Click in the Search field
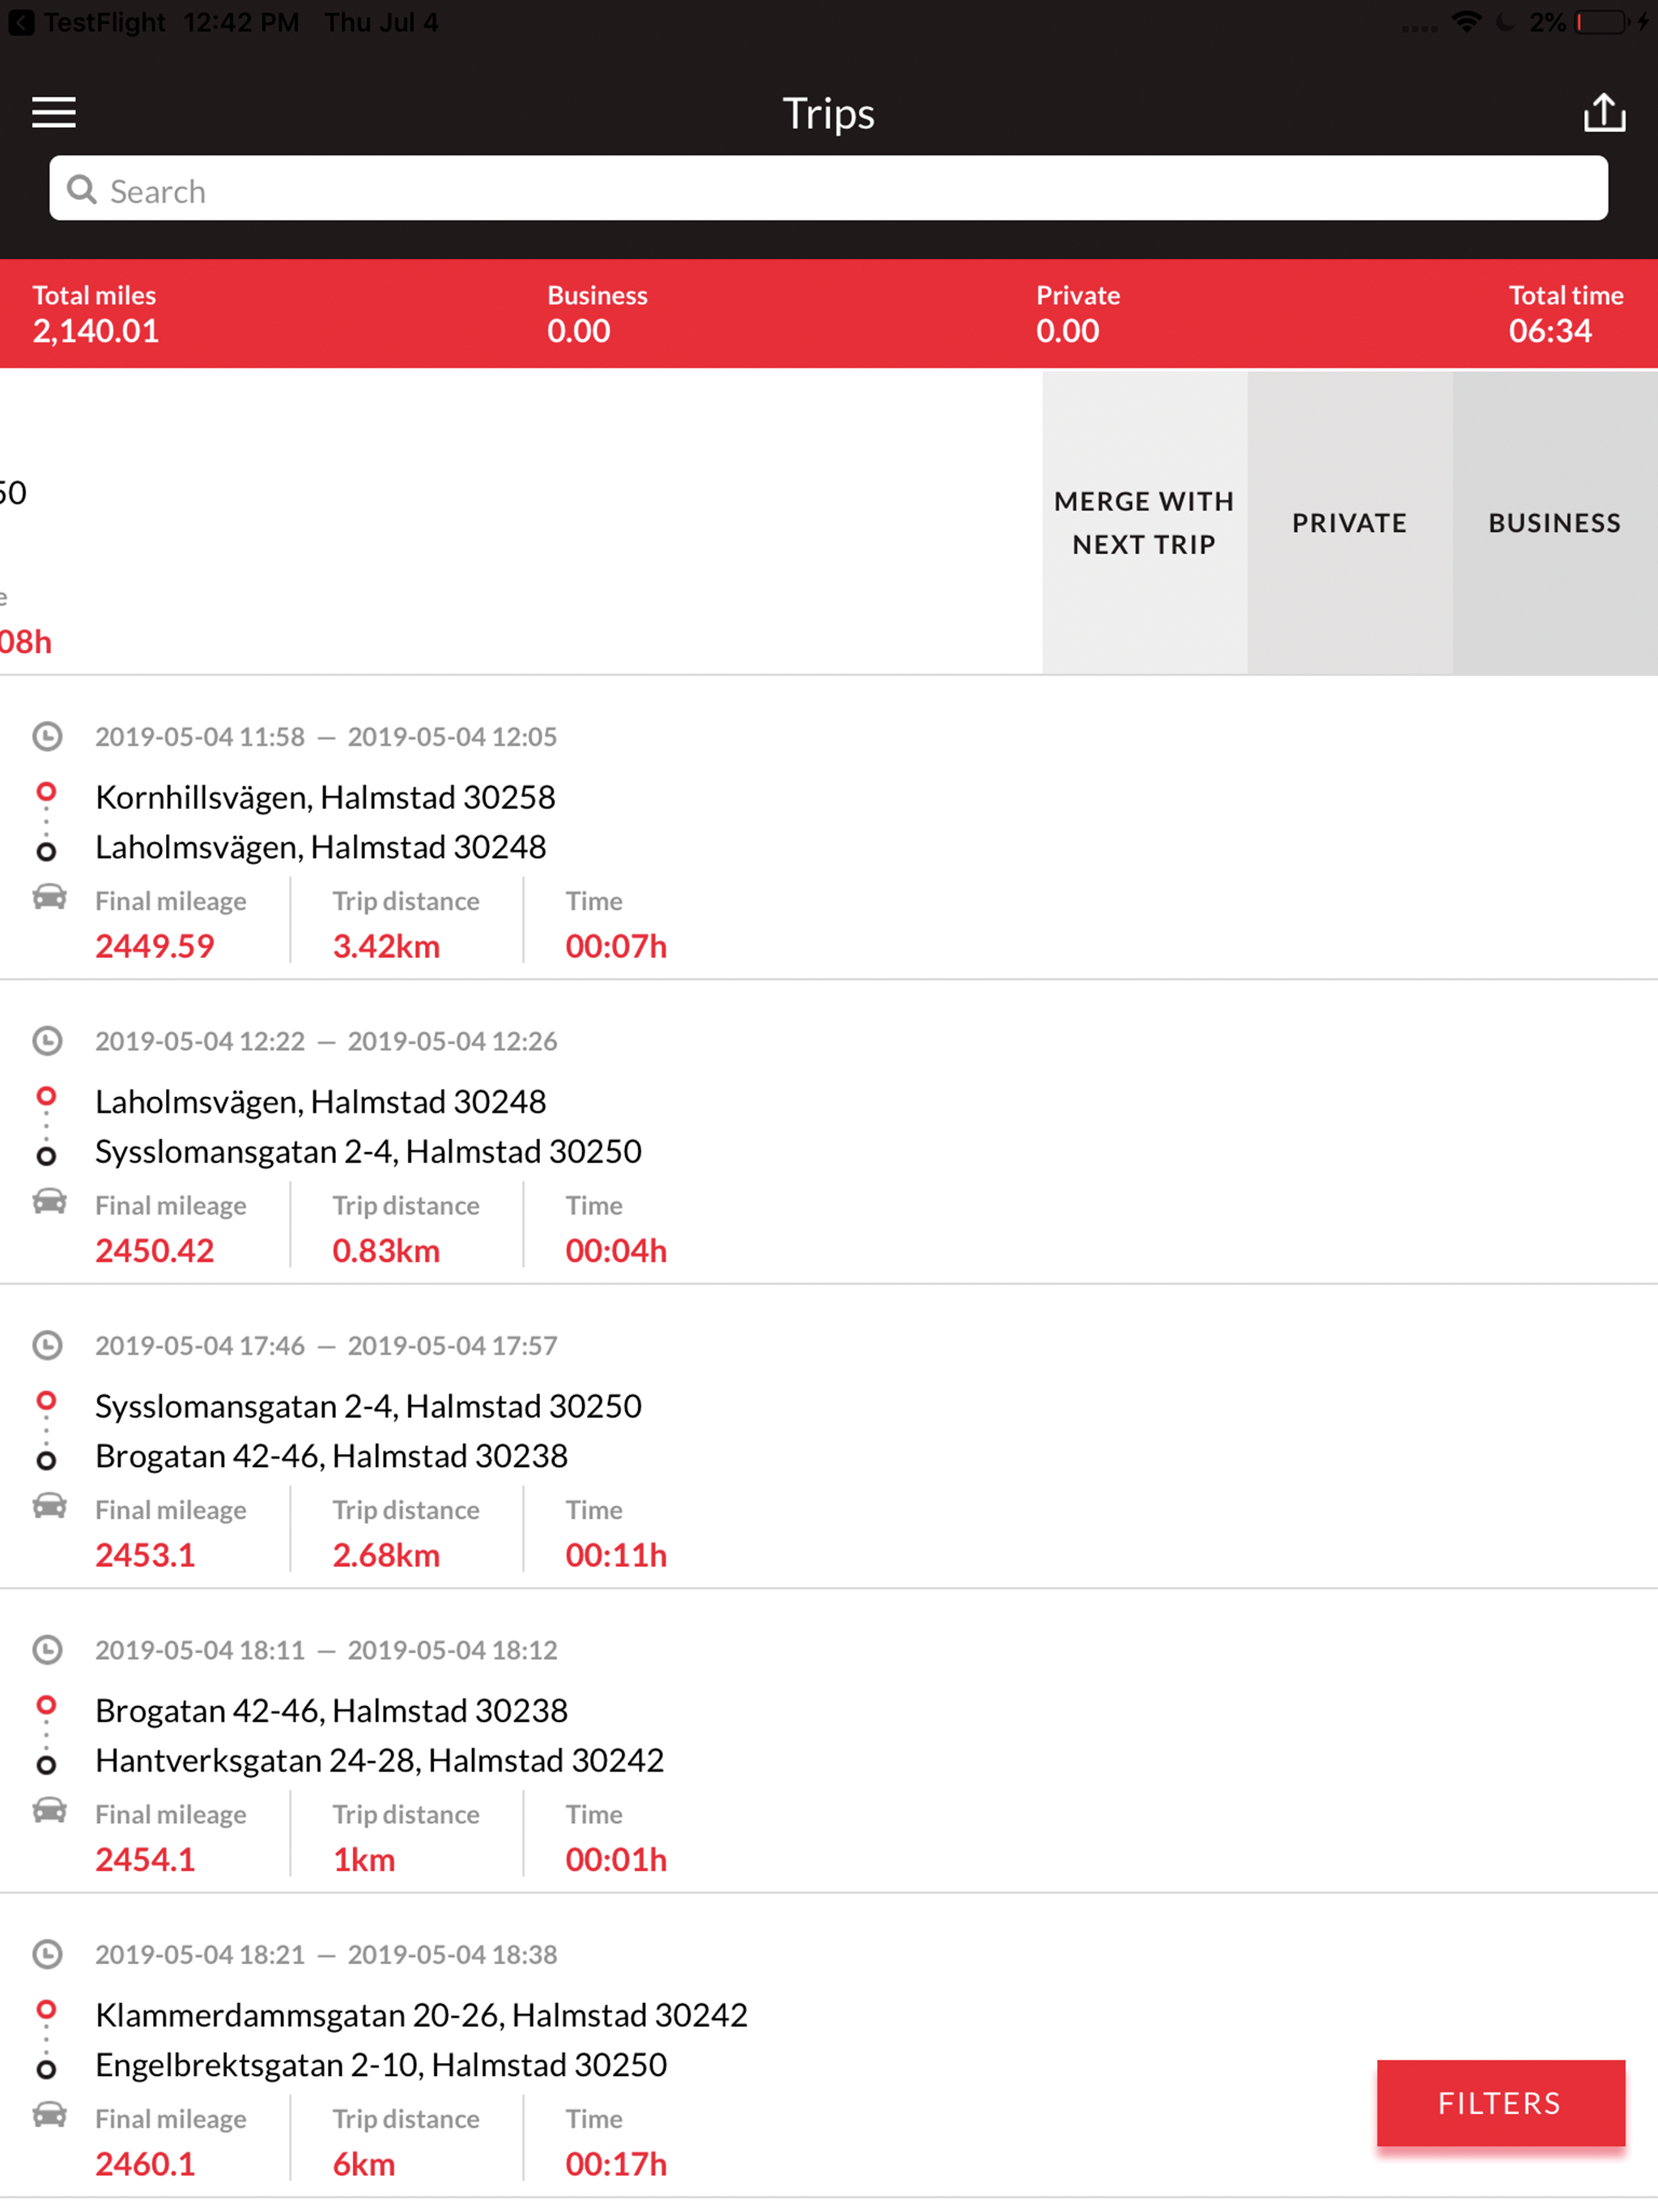The image size is (1658, 2212). pyautogui.click(x=828, y=190)
